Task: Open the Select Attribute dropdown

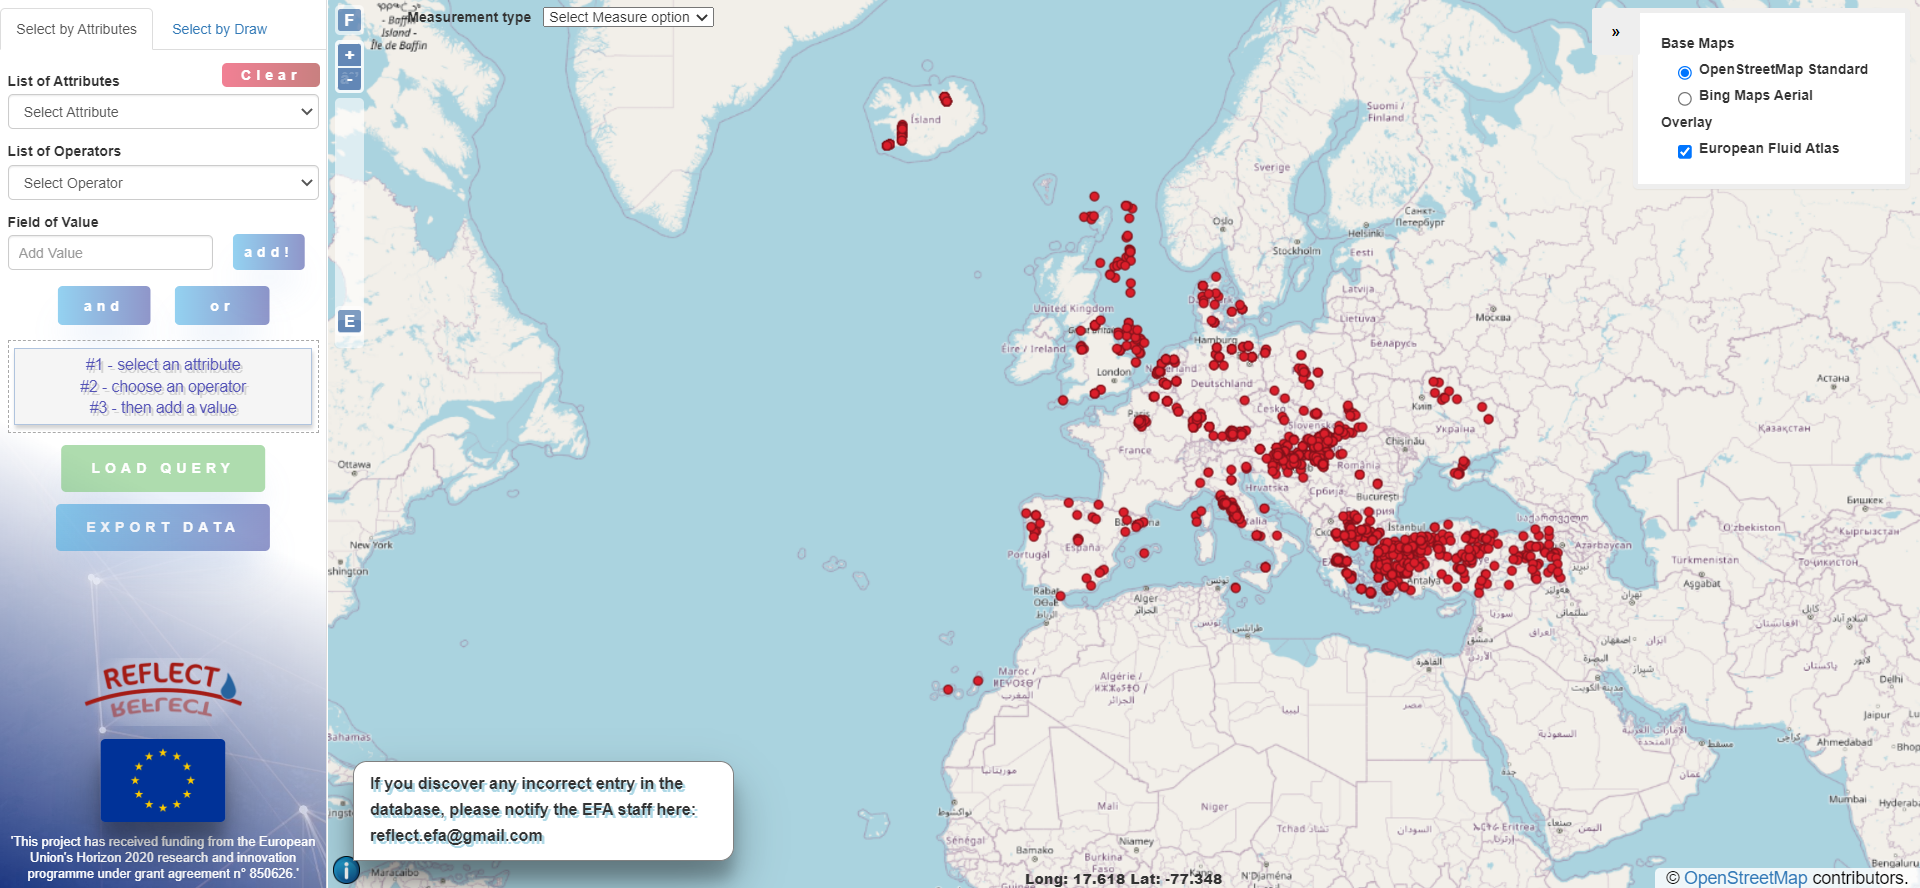Action: pos(163,112)
